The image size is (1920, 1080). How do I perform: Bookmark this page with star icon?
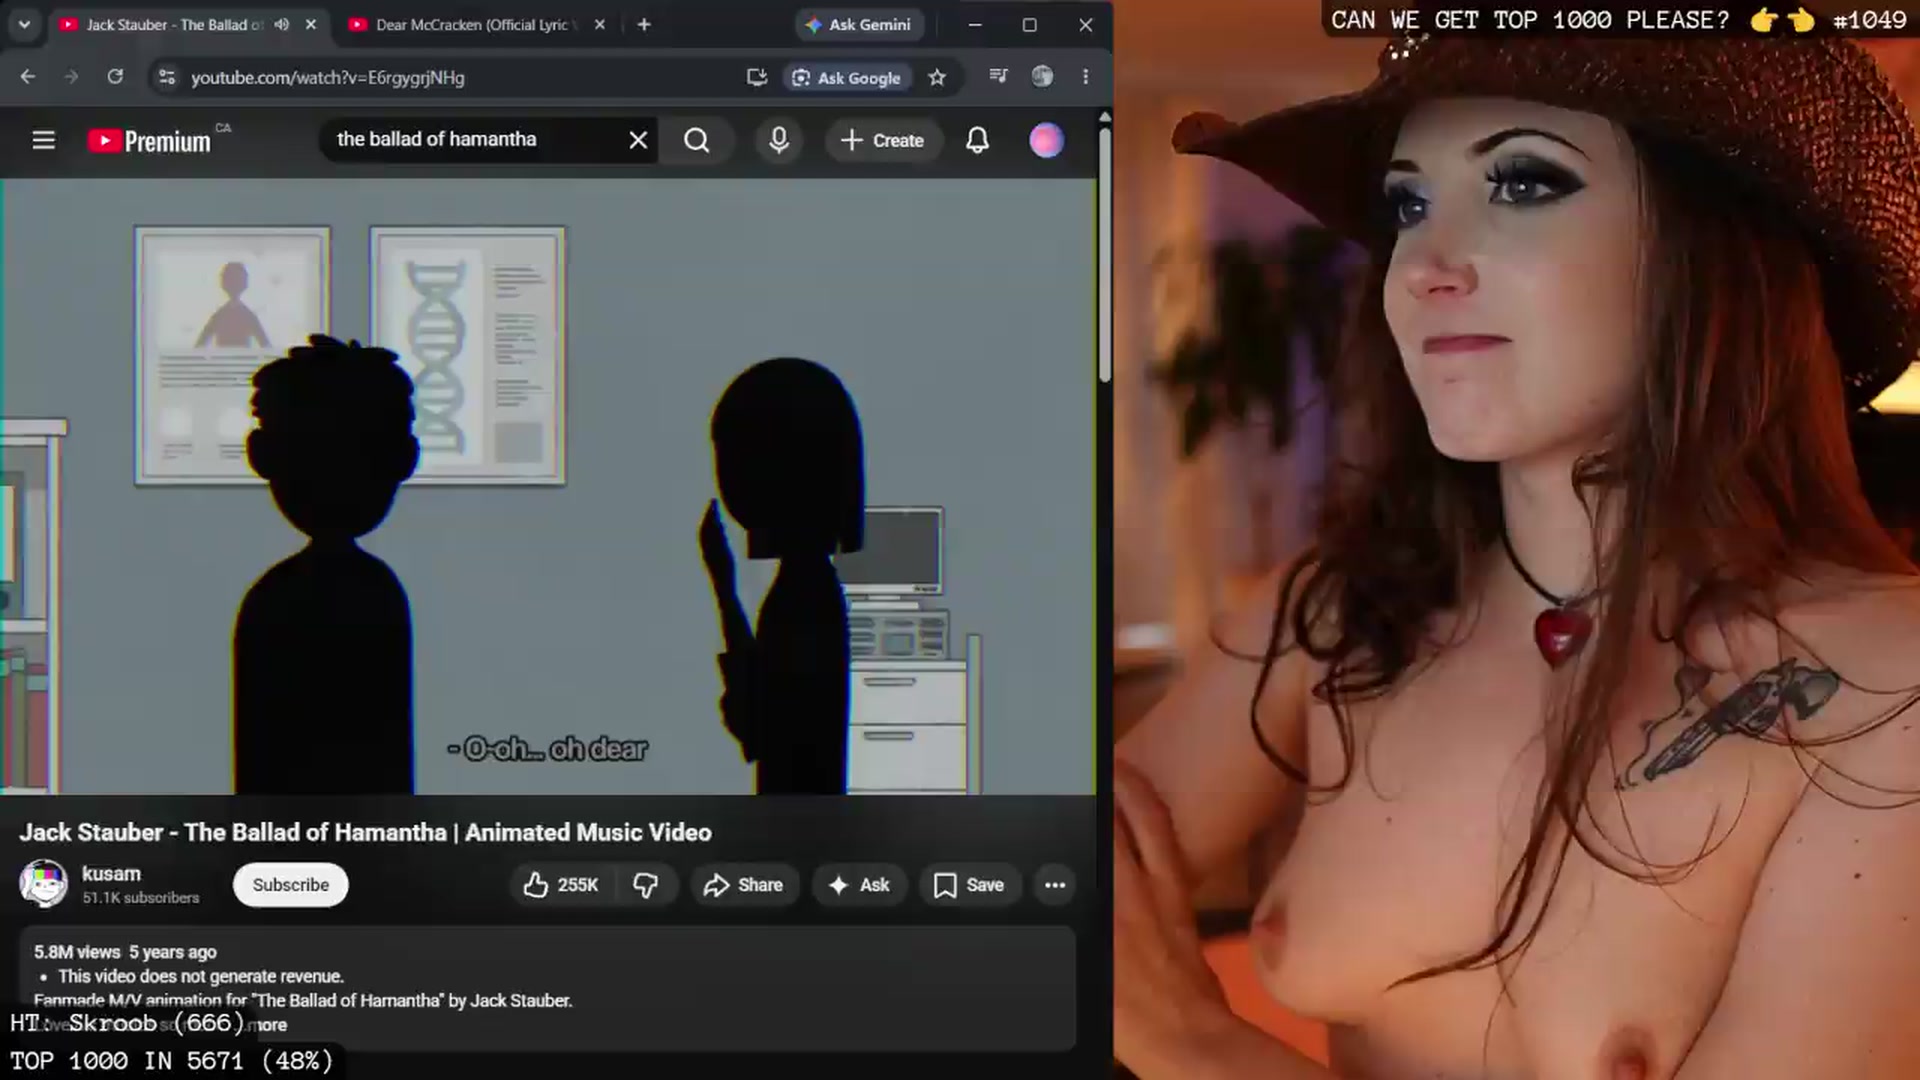pyautogui.click(x=937, y=77)
